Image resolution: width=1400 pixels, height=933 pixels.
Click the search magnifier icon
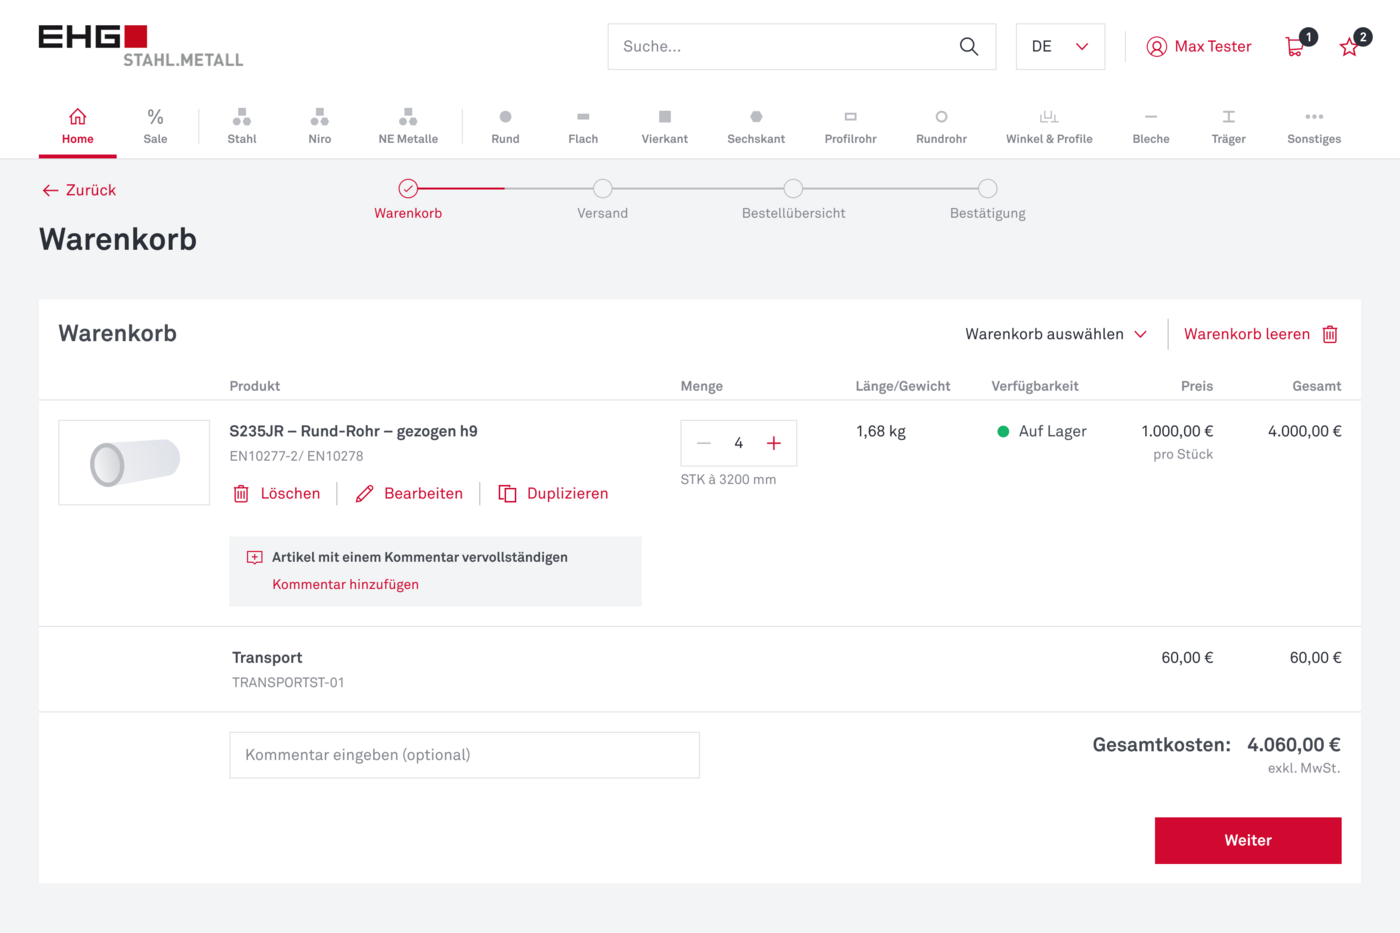(x=968, y=47)
